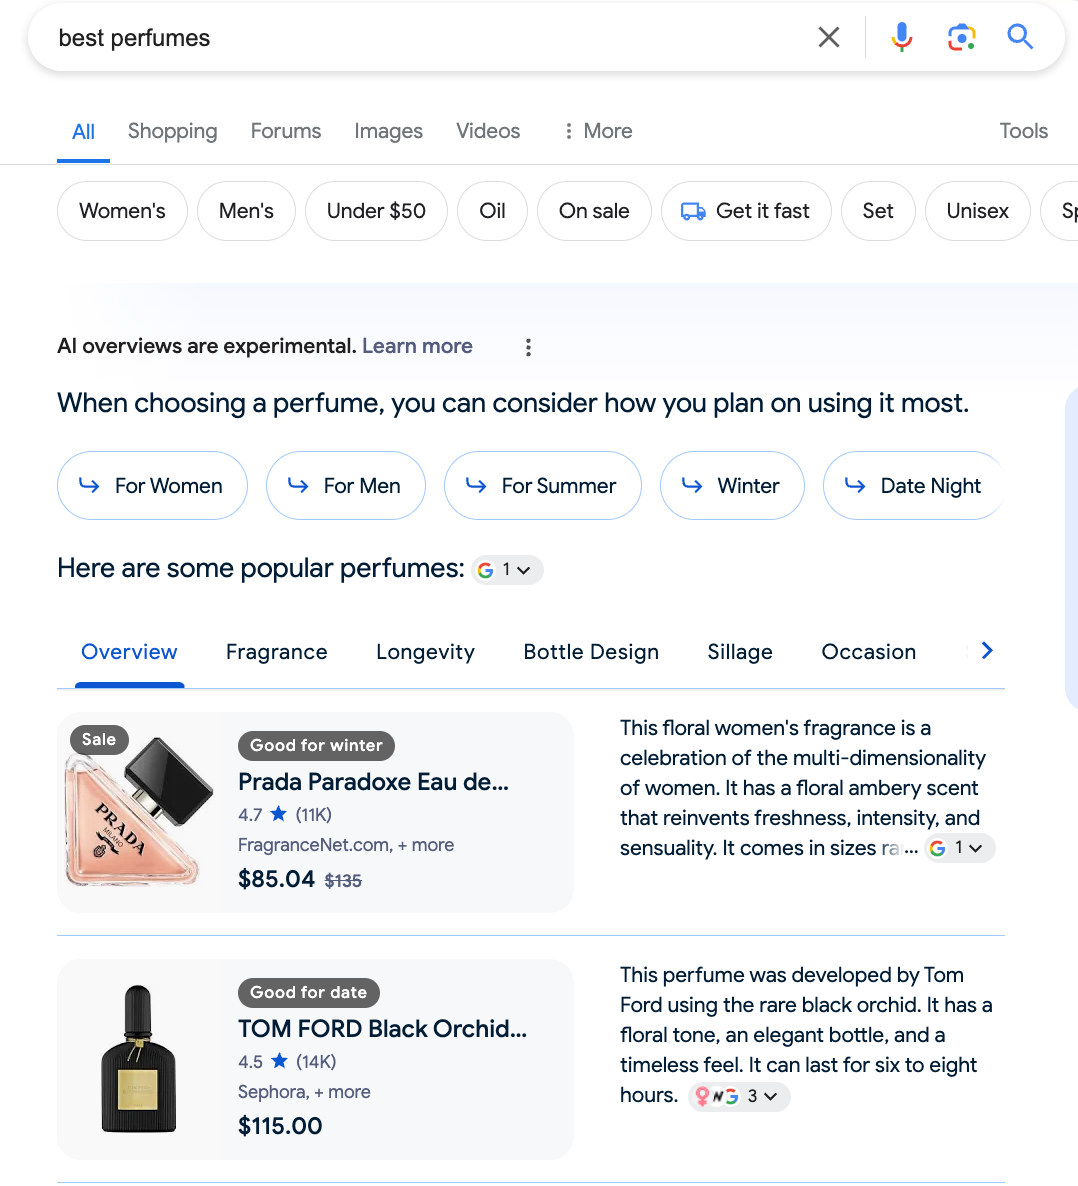Click the Good for date label
This screenshot has width=1078, height=1186.
pos(309,993)
